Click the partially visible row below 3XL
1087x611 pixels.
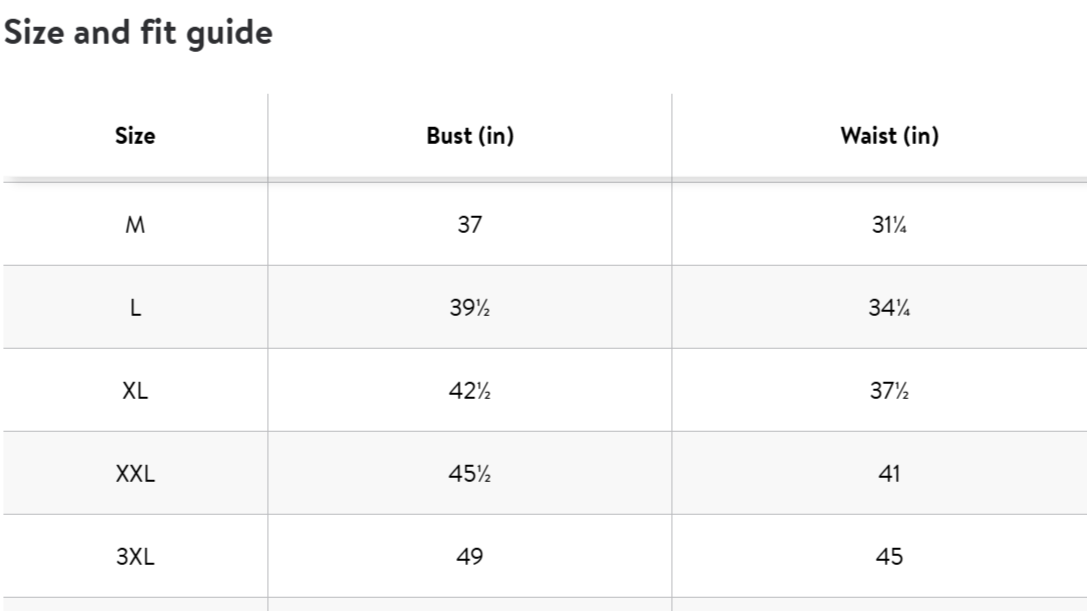pyautogui.click(x=545, y=604)
